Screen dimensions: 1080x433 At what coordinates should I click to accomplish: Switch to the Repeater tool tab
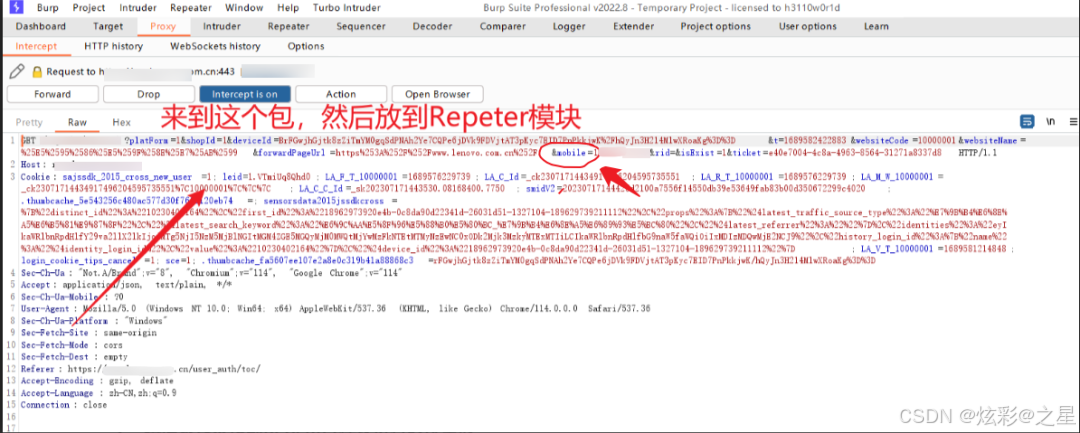click(x=289, y=26)
